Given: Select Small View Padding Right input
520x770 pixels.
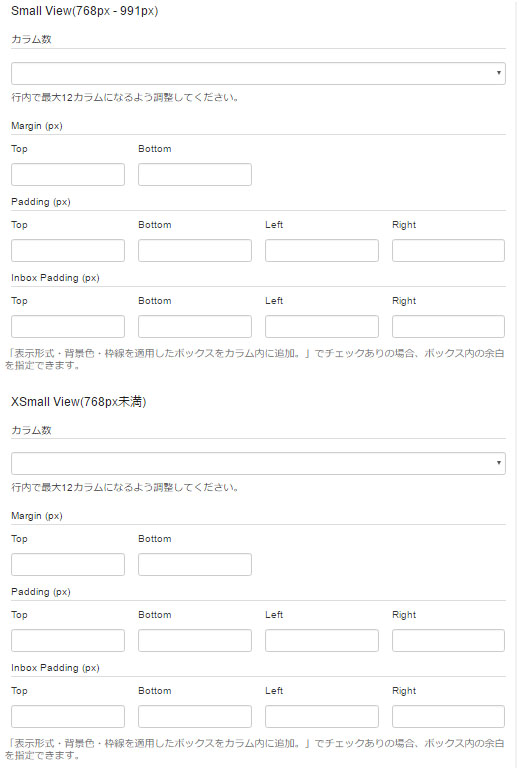Looking at the screenshot, I should pos(448,250).
